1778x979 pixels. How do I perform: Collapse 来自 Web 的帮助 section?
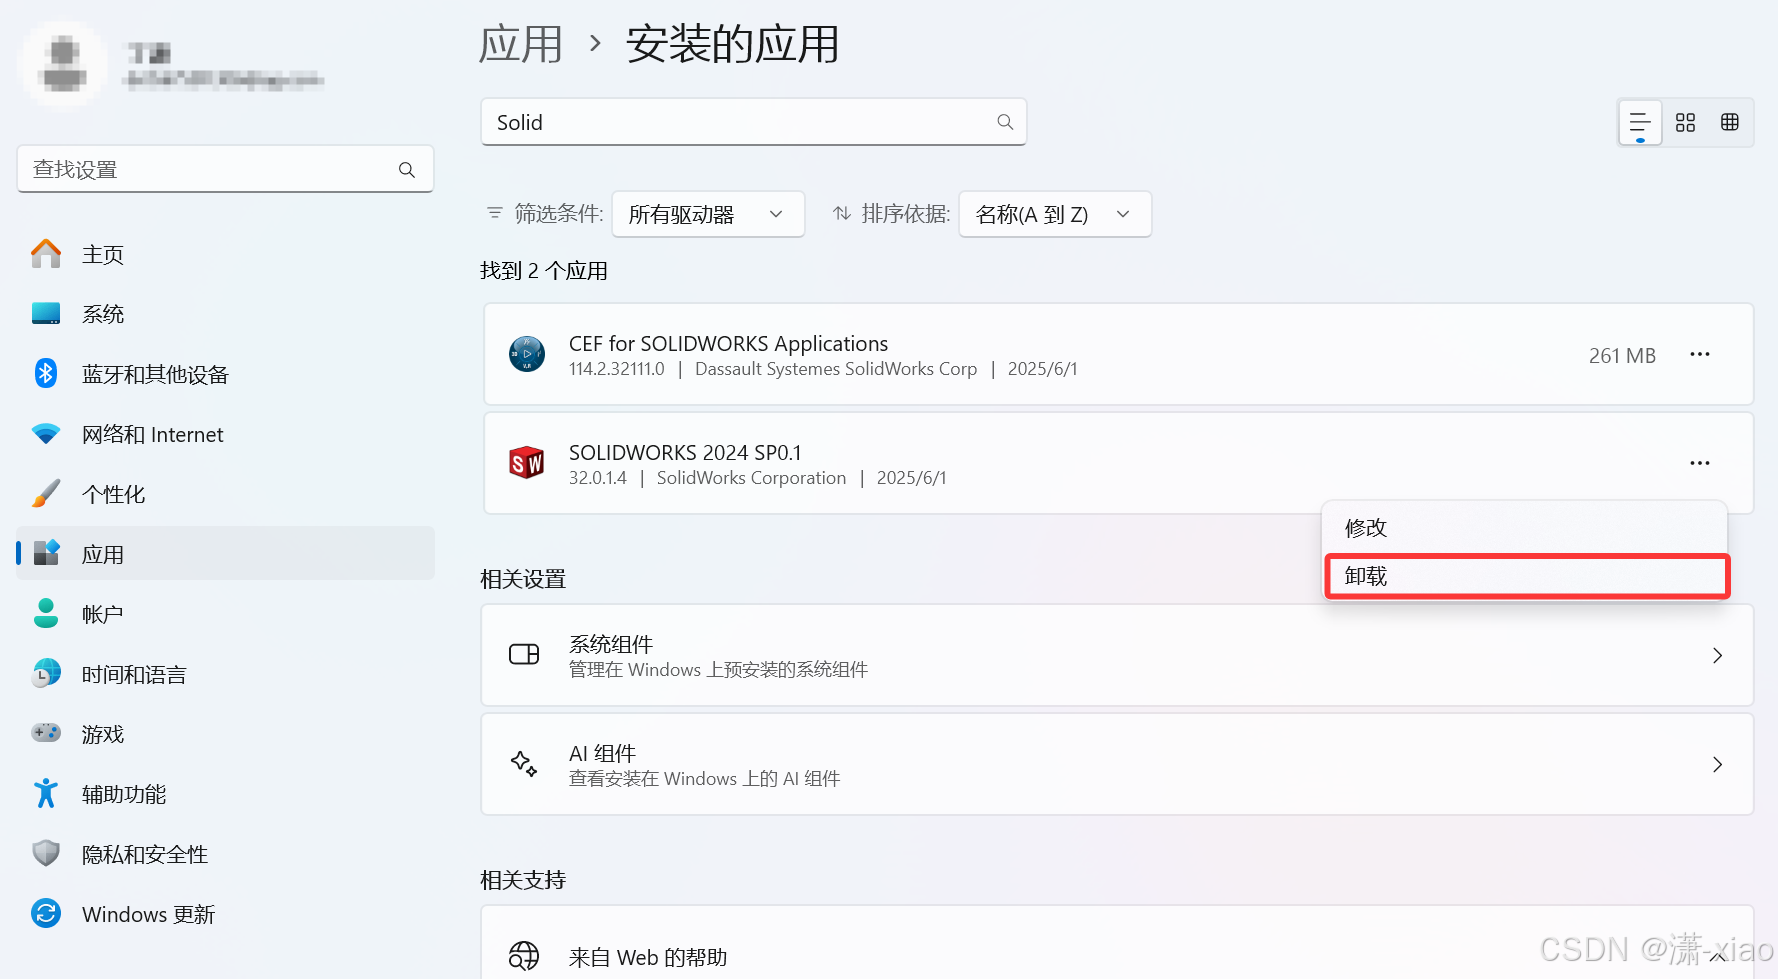point(1717,957)
